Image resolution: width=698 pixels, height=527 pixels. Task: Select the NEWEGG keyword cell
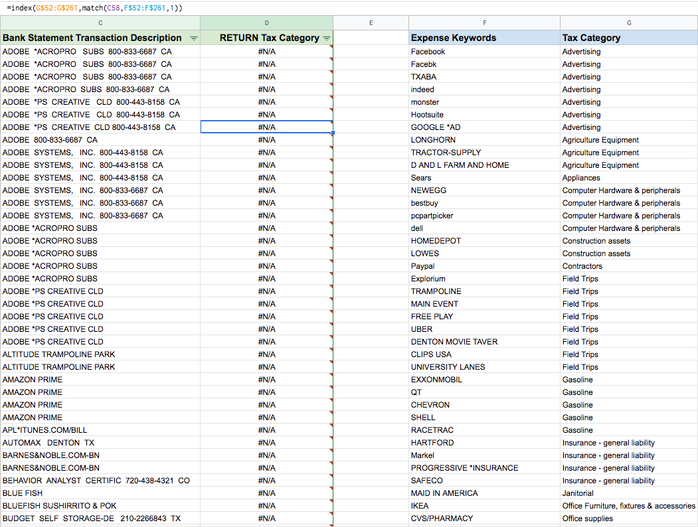tap(484, 190)
